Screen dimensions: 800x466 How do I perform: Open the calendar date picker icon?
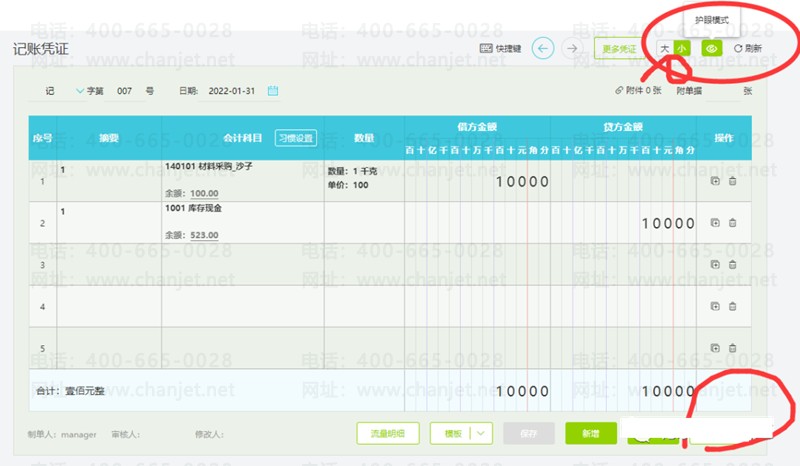point(273,91)
